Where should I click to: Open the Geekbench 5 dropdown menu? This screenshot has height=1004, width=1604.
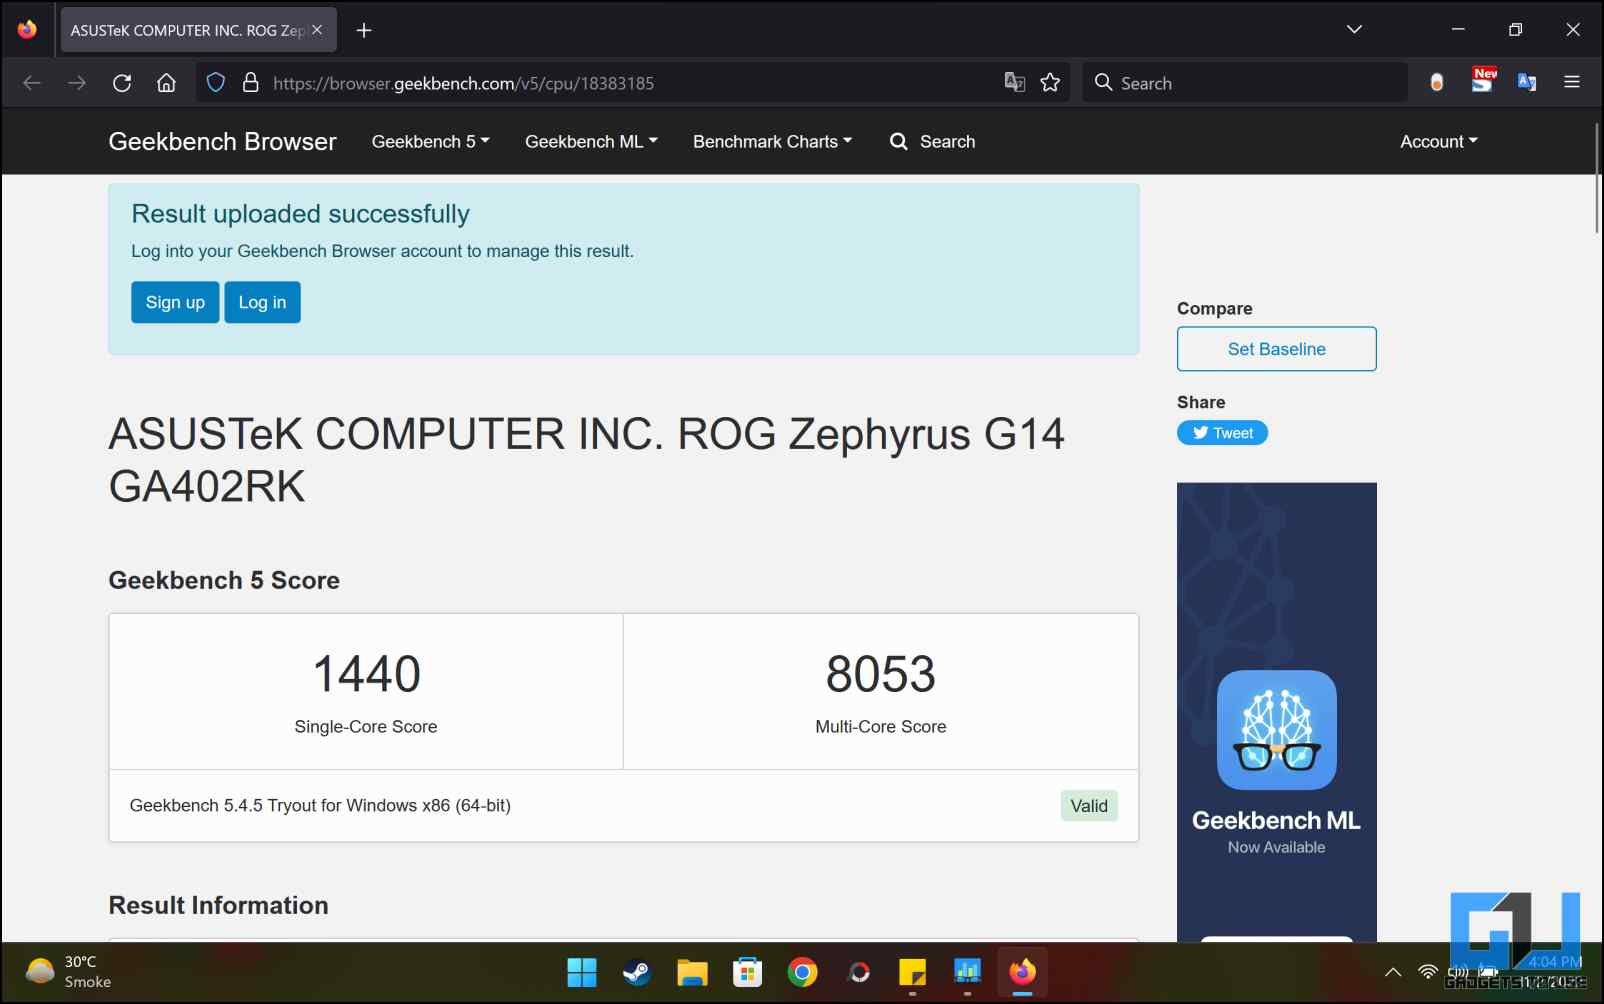tap(430, 142)
